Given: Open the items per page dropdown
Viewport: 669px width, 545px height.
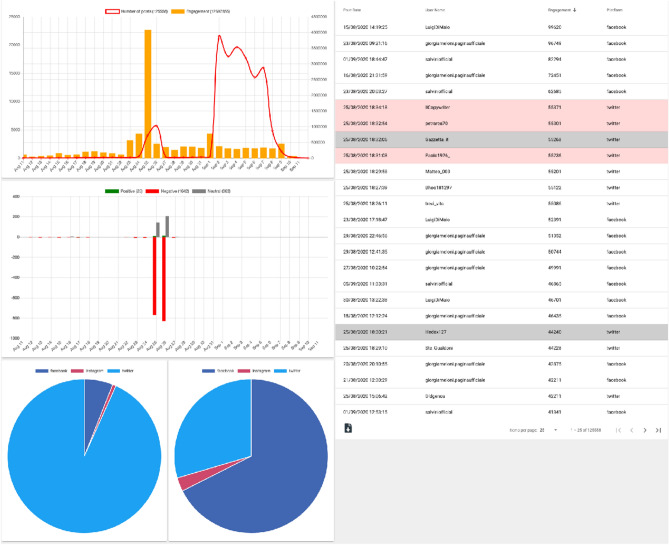Looking at the screenshot, I should 546,430.
